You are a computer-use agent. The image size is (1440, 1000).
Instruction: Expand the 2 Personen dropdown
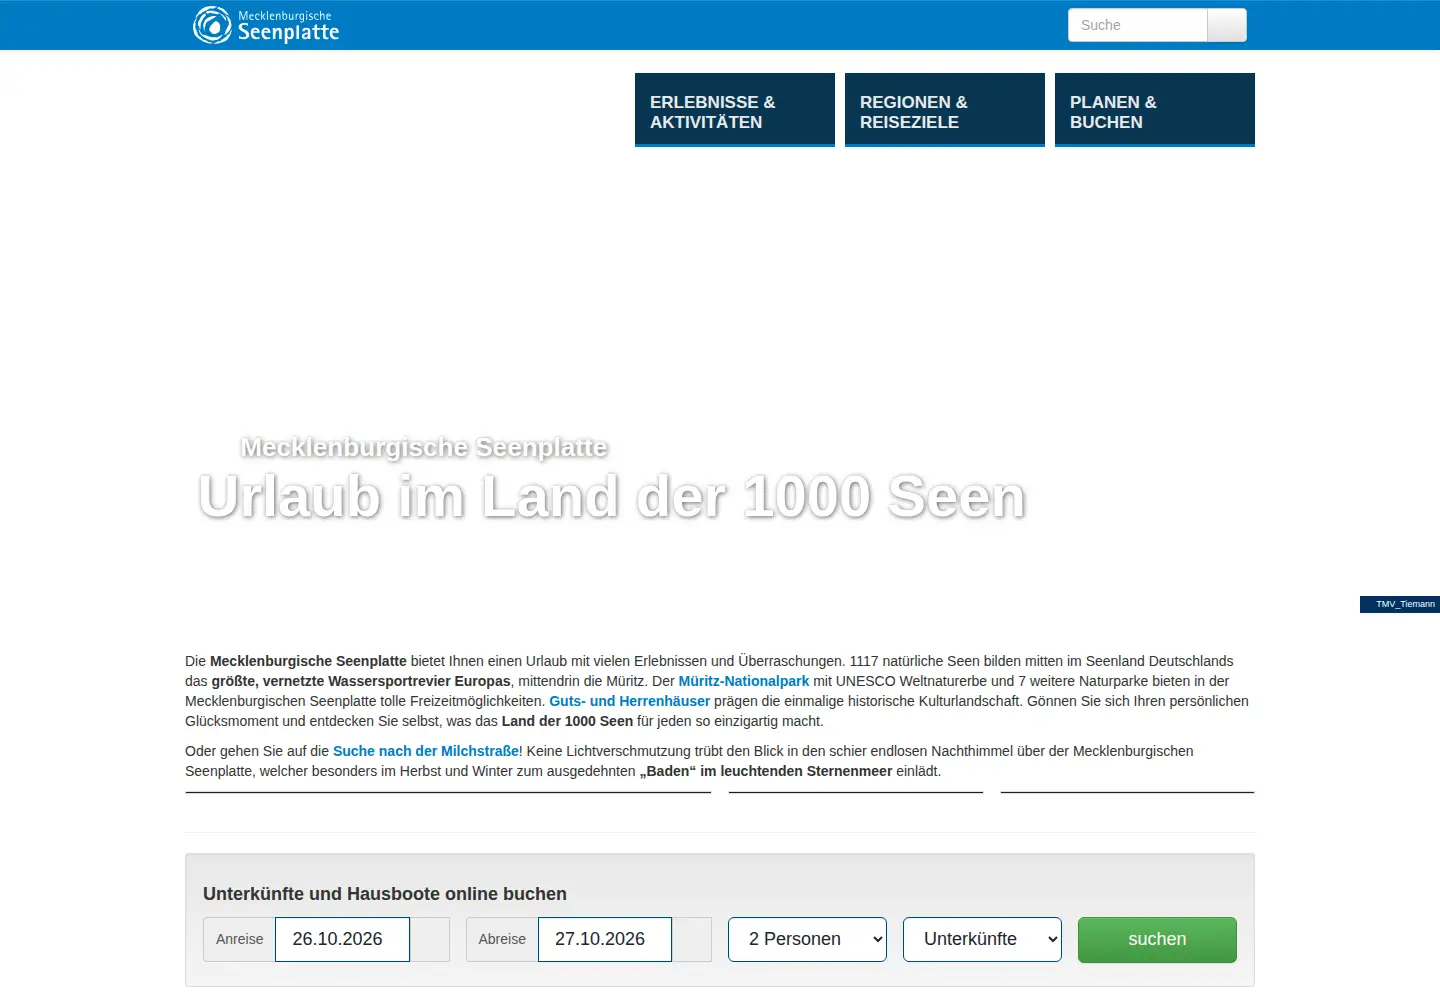coord(807,939)
